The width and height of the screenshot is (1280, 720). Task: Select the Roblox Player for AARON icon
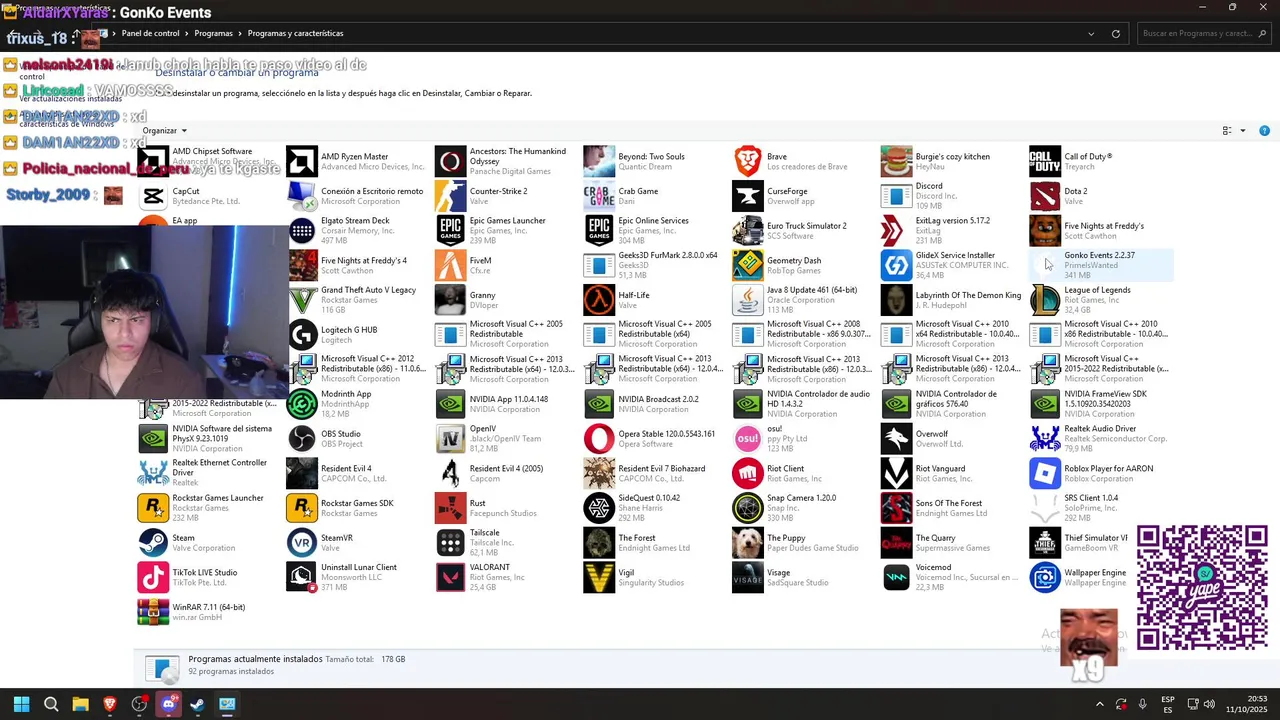pos(1045,473)
